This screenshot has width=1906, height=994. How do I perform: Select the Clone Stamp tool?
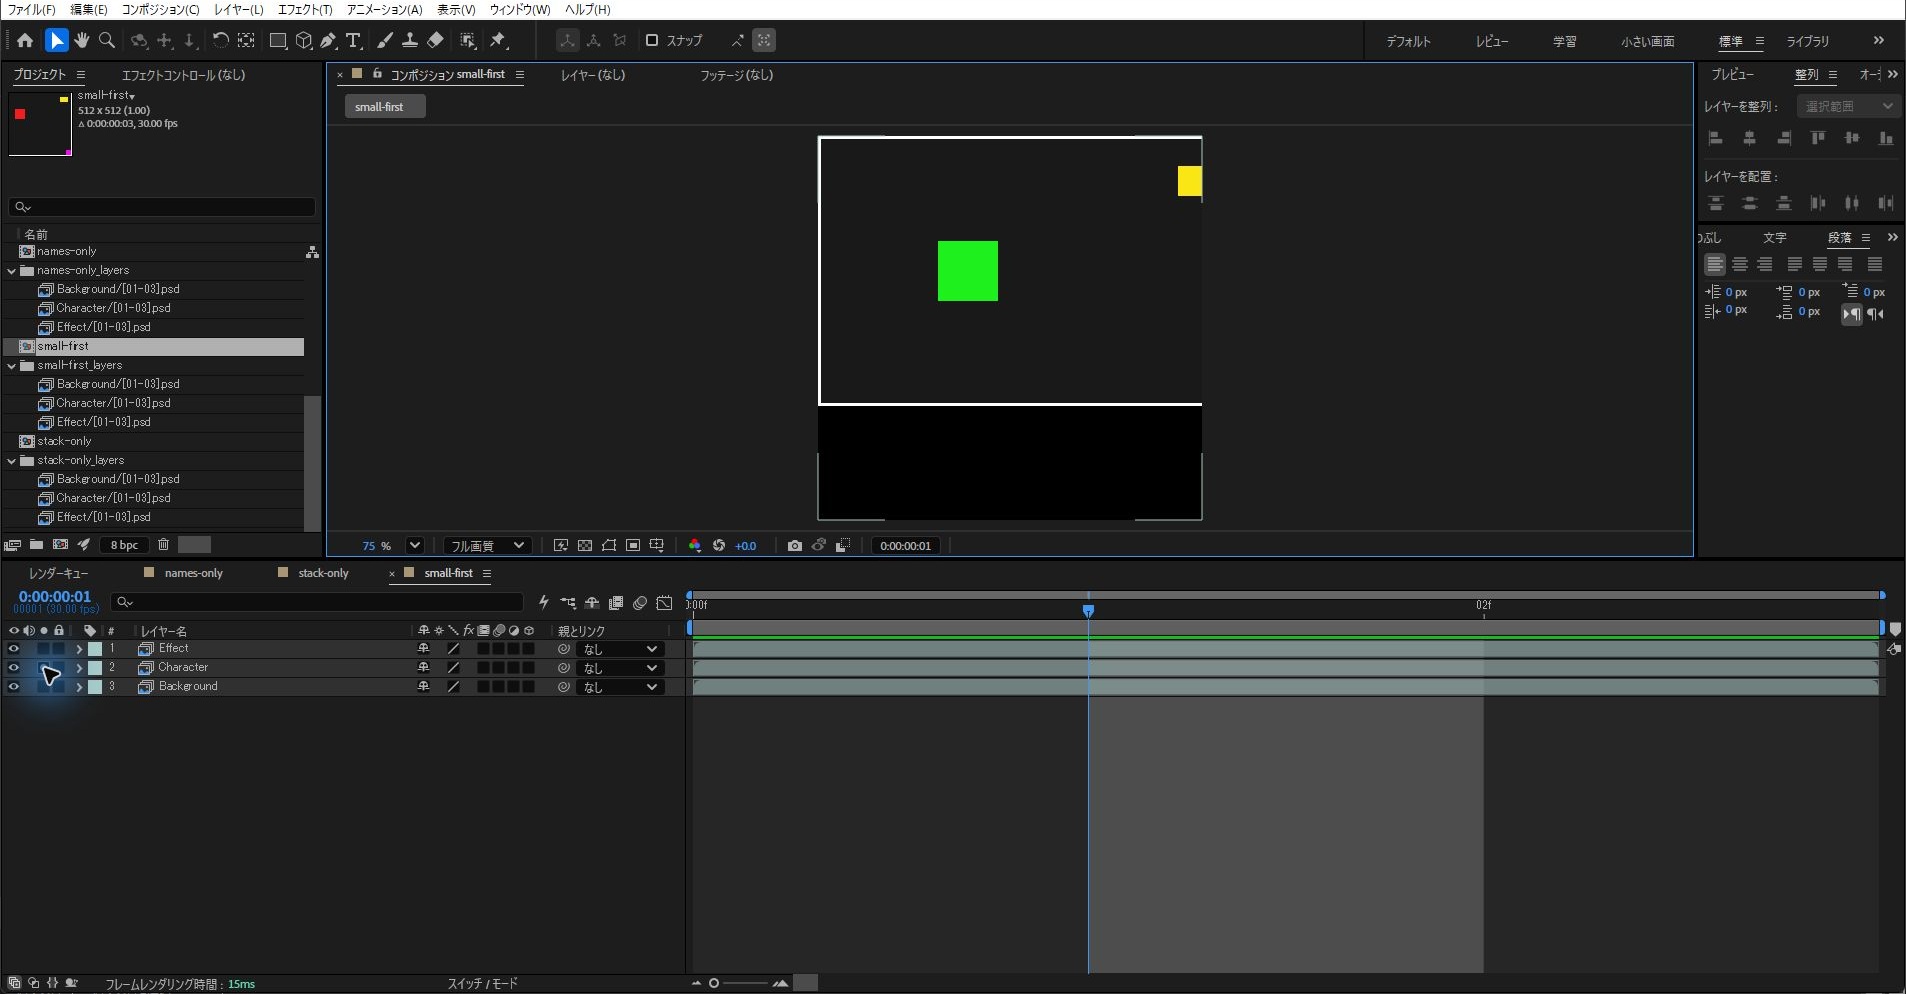409,41
